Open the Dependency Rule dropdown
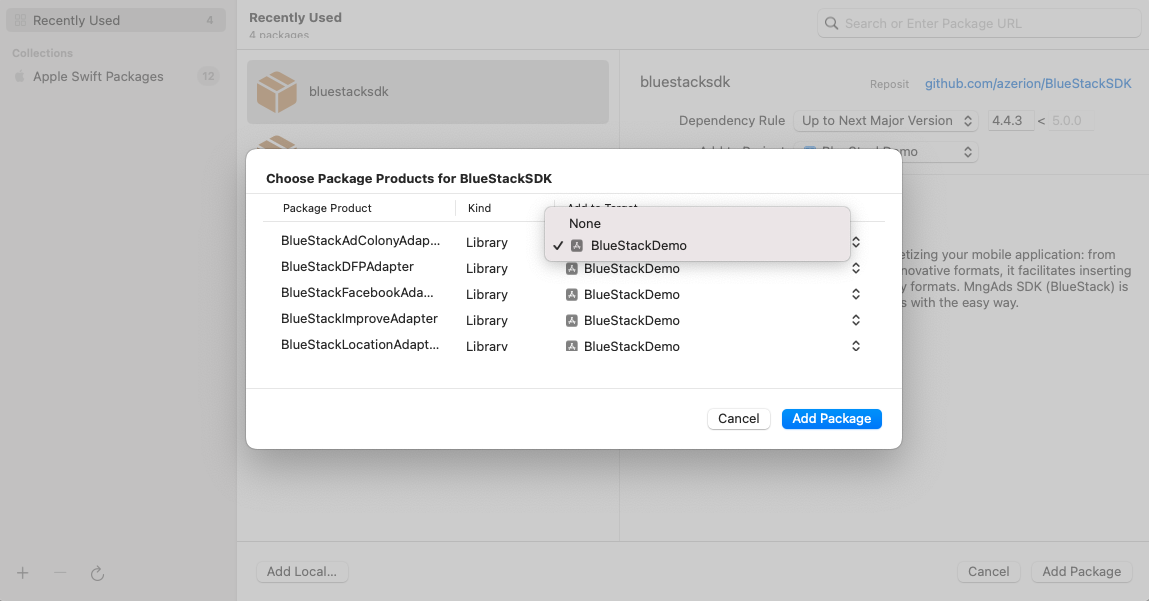This screenshot has height=601, width=1149. pos(886,121)
